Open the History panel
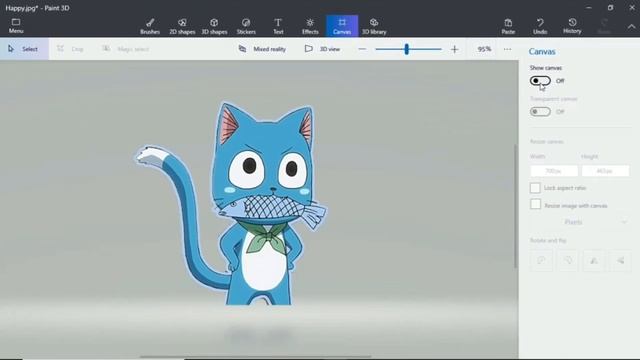Image resolution: width=640 pixels, height=360 pixels. (572, 26)
